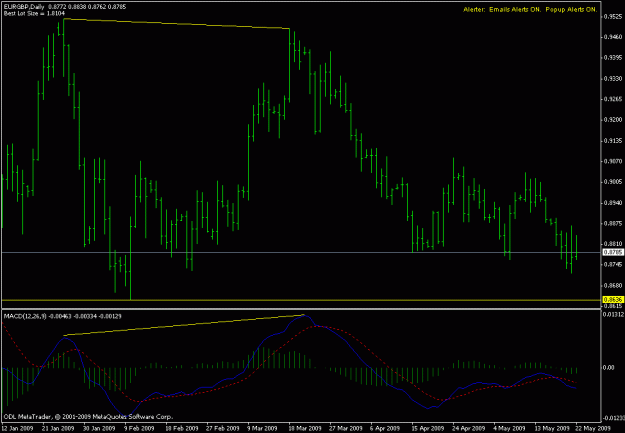Click the 13 May 2009 date label

pyautogui.click(x=550, y=429)
